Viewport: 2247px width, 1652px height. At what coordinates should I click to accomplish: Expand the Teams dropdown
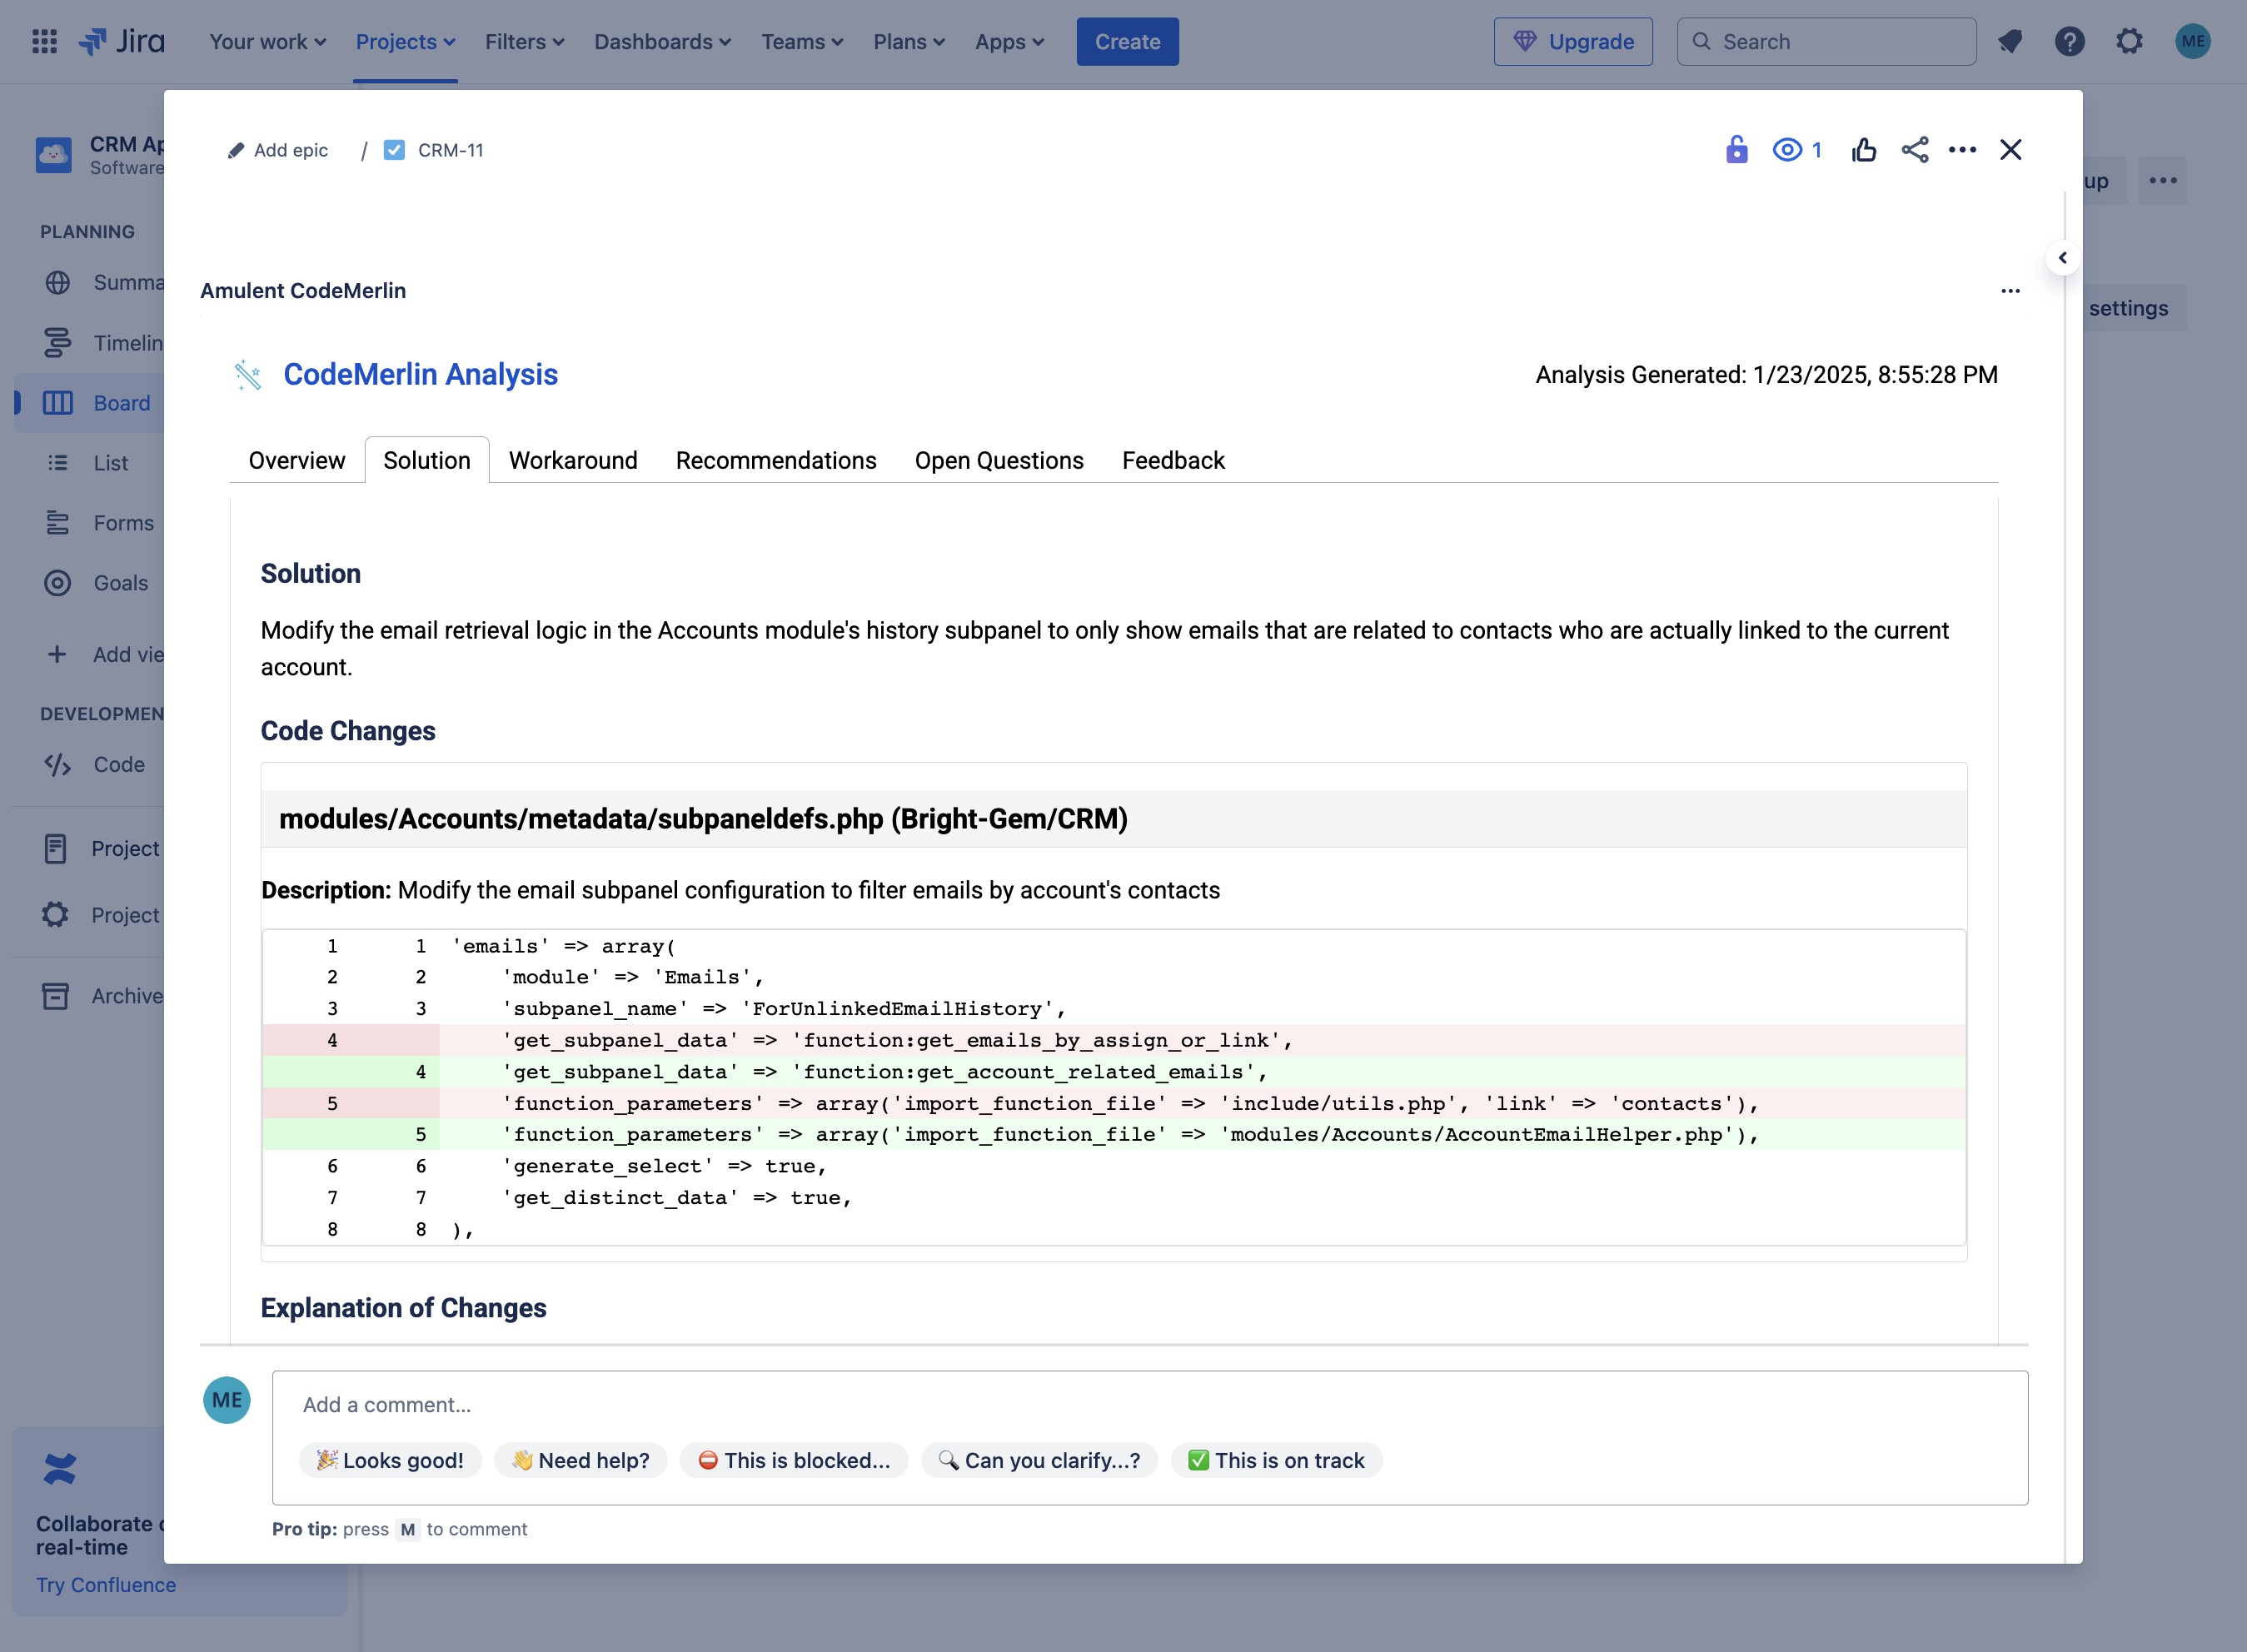click(803, 42)
